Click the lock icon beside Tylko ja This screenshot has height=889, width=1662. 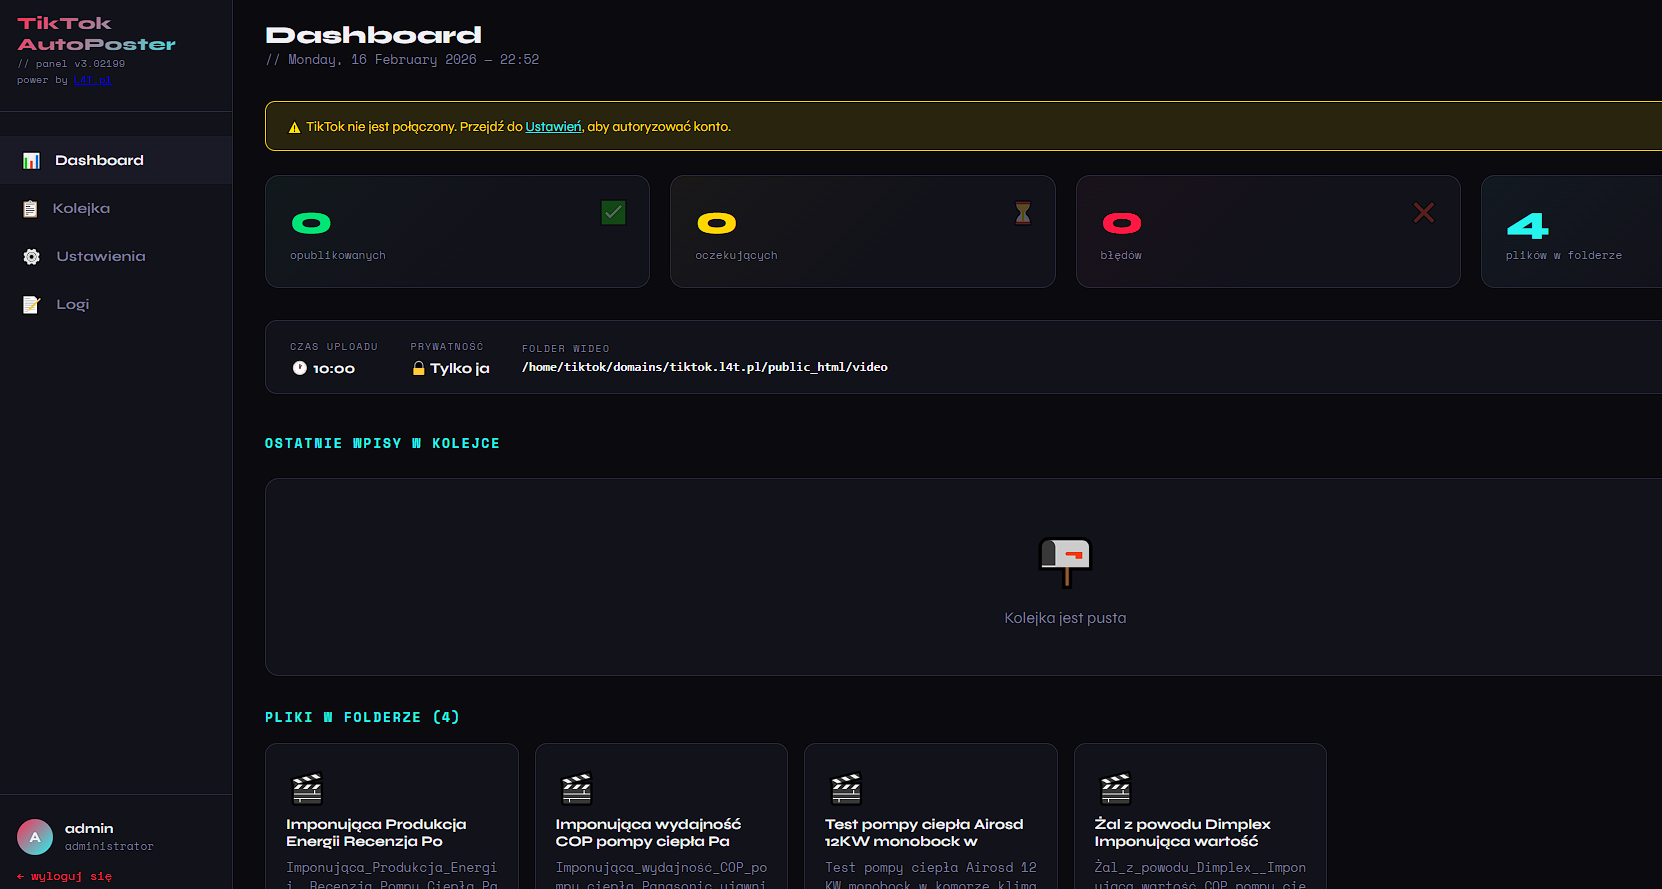[x=419, y=368]
